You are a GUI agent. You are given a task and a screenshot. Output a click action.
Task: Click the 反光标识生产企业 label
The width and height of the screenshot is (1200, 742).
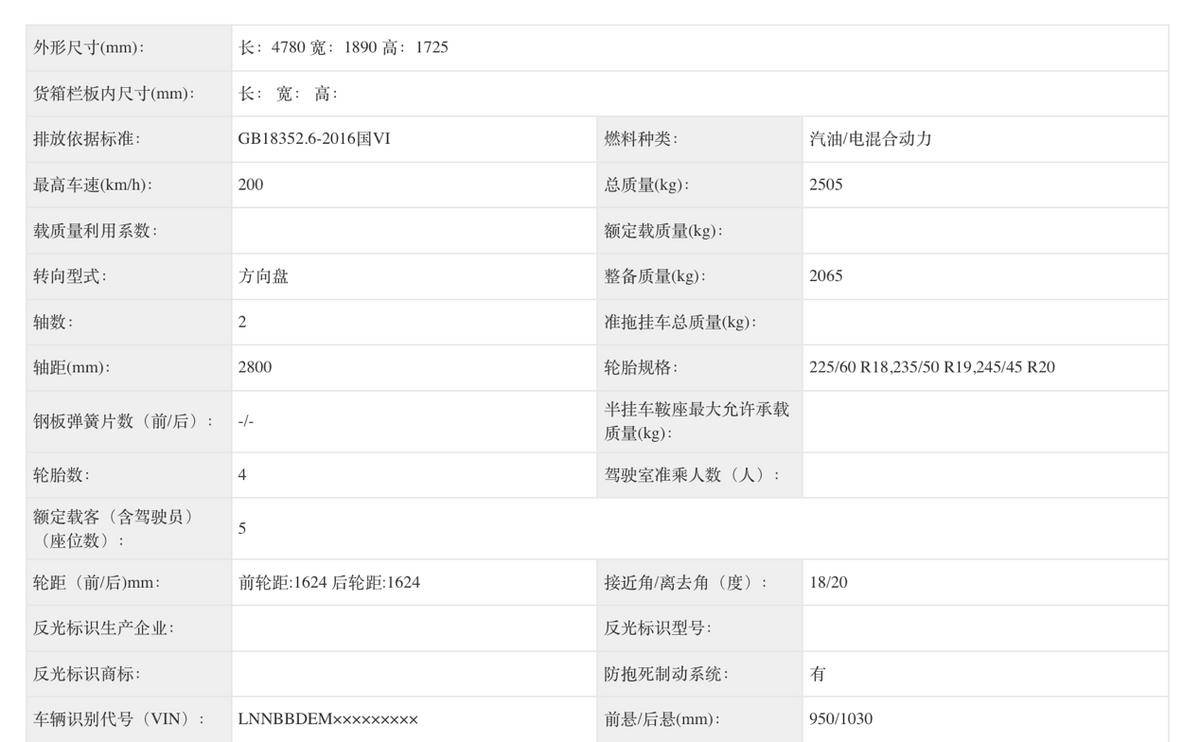click(x=104, y=628)
